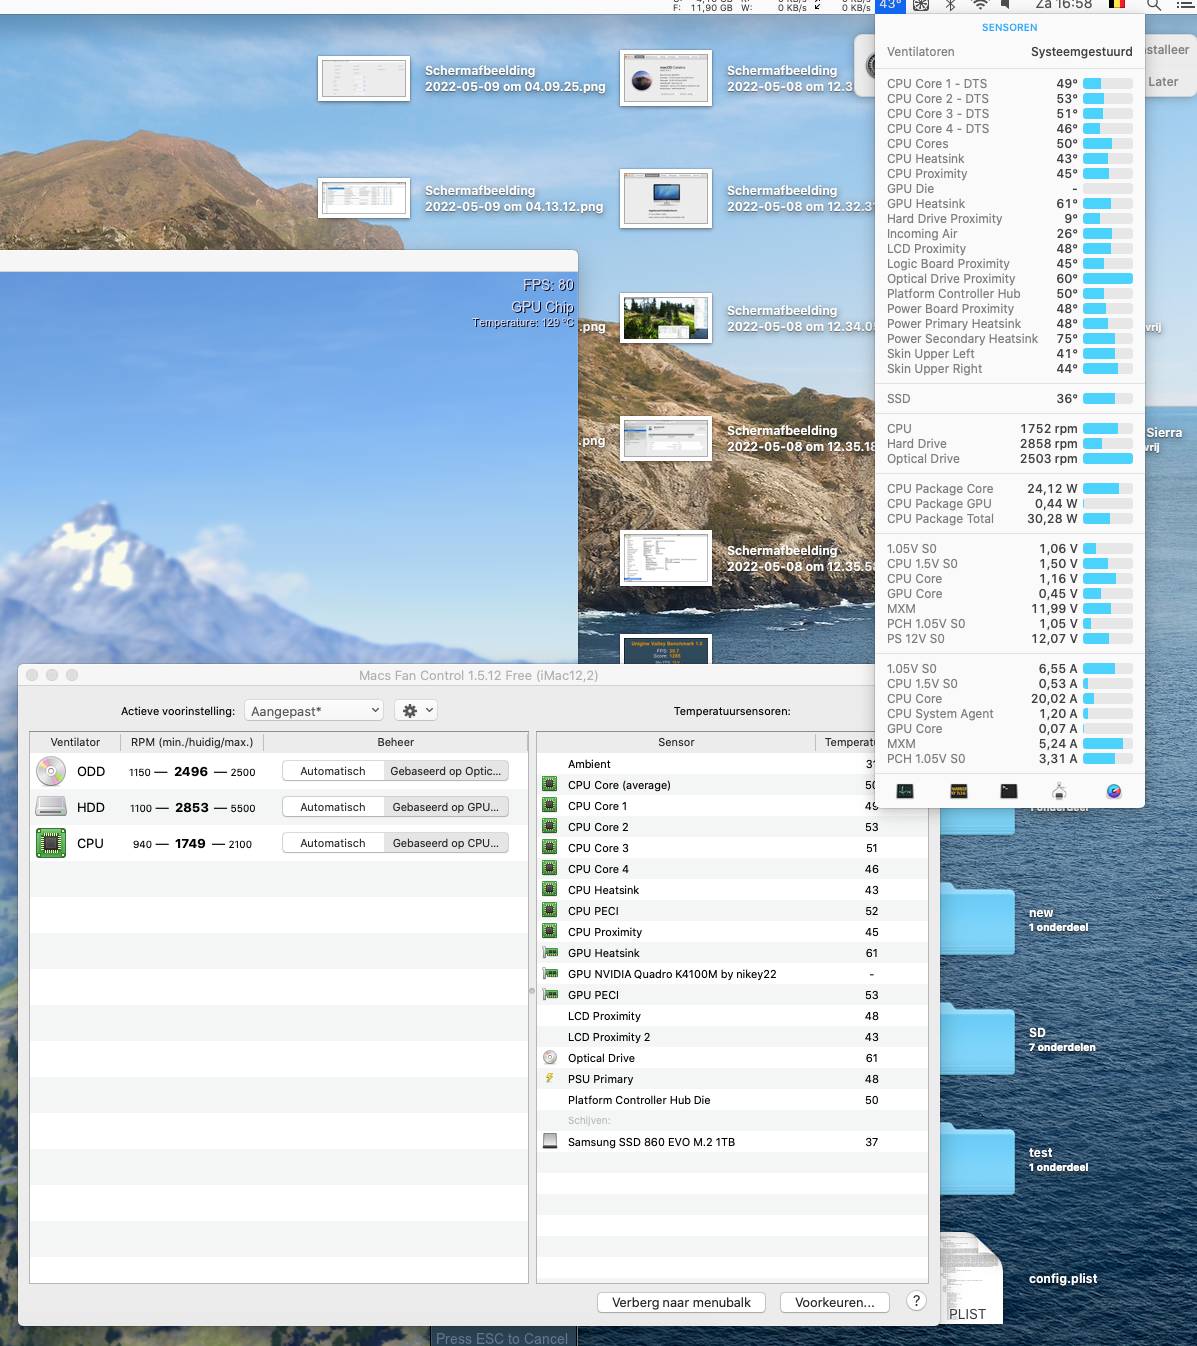Open the gear settings menu beside presets
The width and height of the screenshot is (1197, 1346).
(416, 710)
